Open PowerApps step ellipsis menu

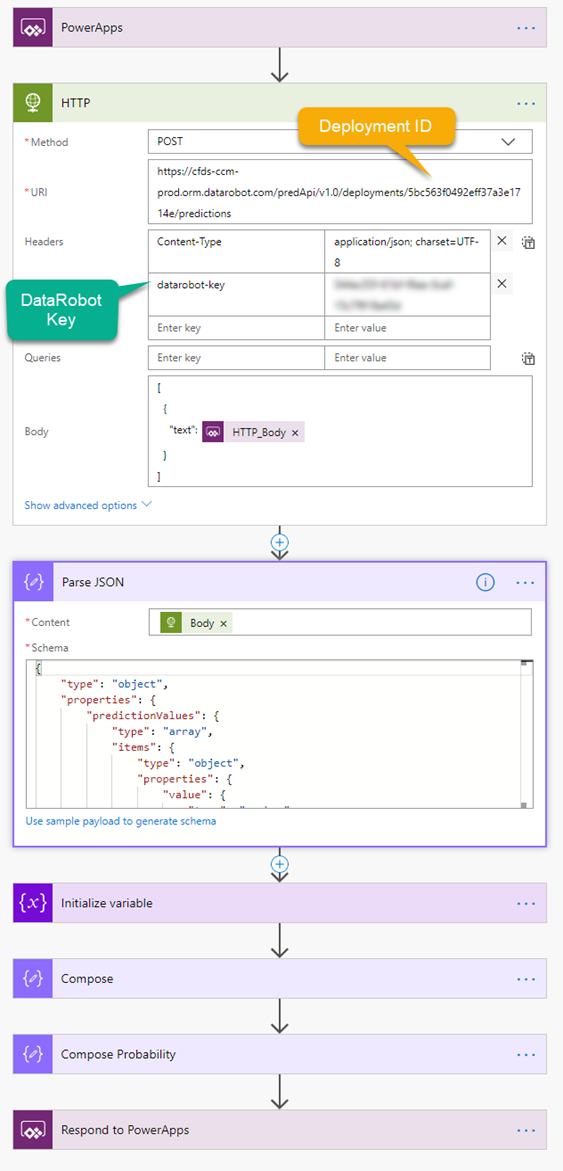click(526, 28)
